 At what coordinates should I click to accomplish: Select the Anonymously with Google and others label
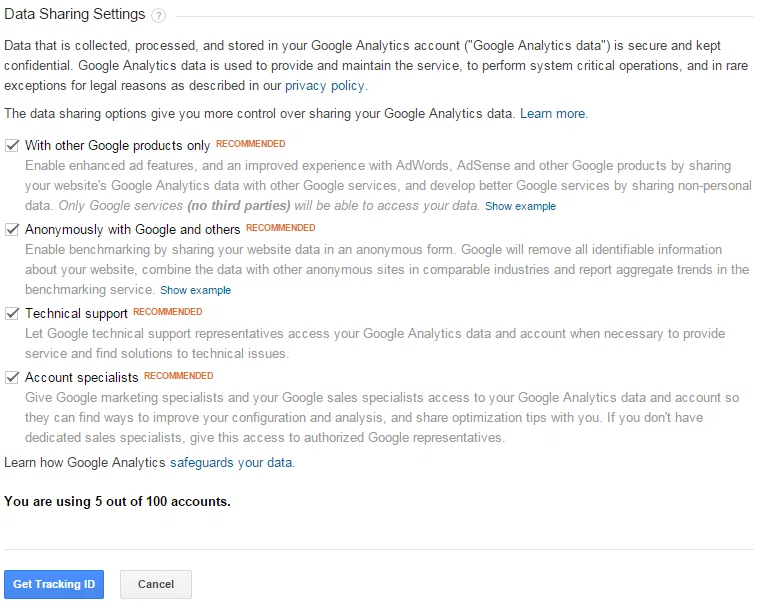click(132, 230)
